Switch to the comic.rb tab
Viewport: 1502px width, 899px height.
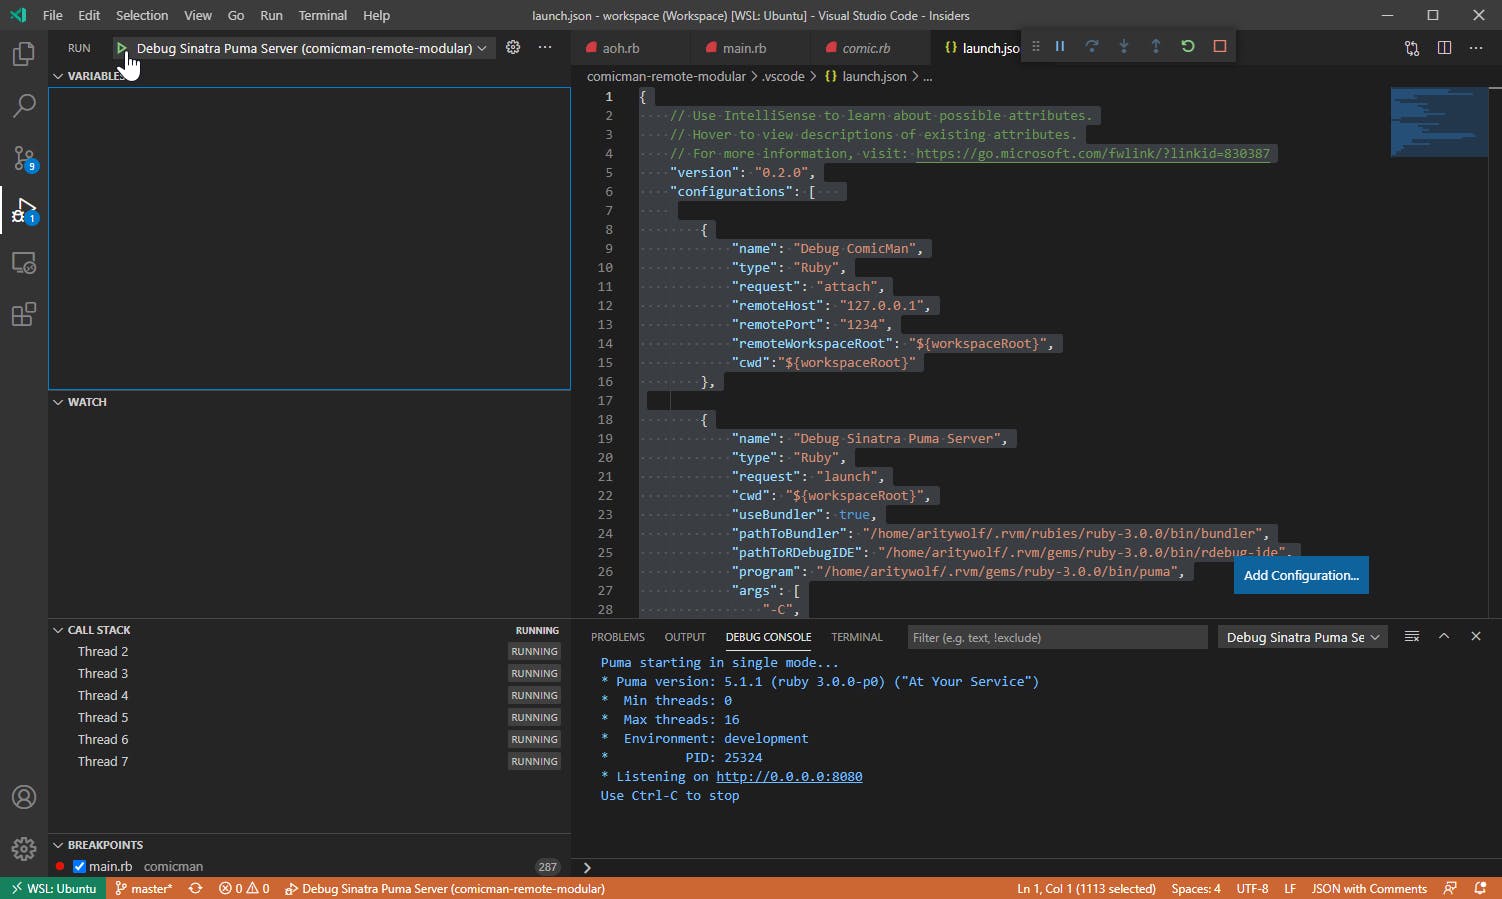(866, 48)
